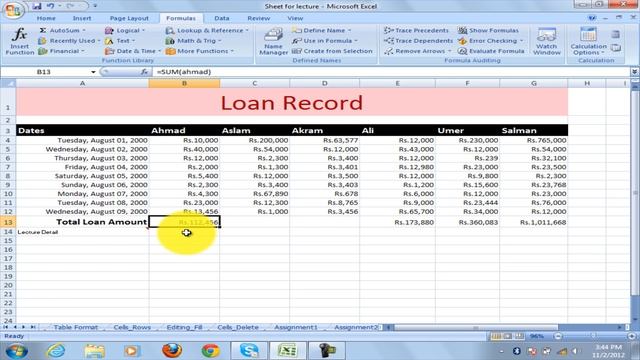Screen dimensions: 640x360
Task: Click Error Checking
Action: point(490,41)
